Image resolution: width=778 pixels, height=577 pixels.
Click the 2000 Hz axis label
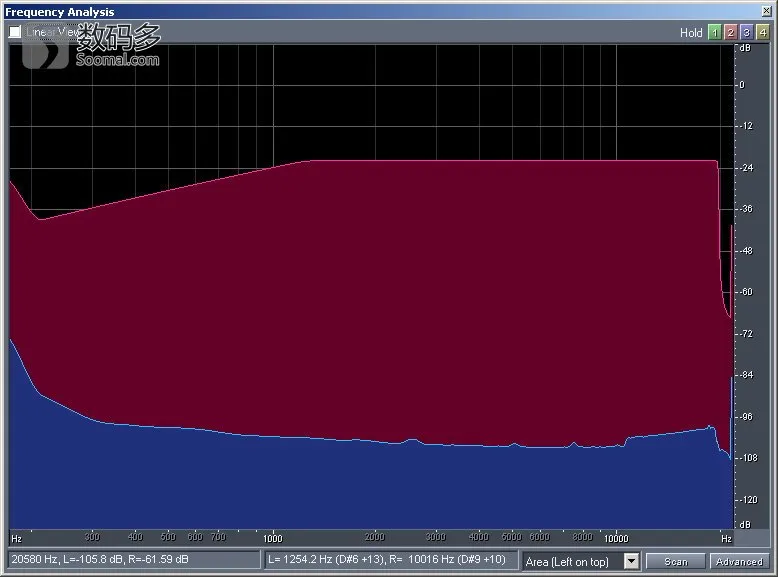(x=375, y=537)
